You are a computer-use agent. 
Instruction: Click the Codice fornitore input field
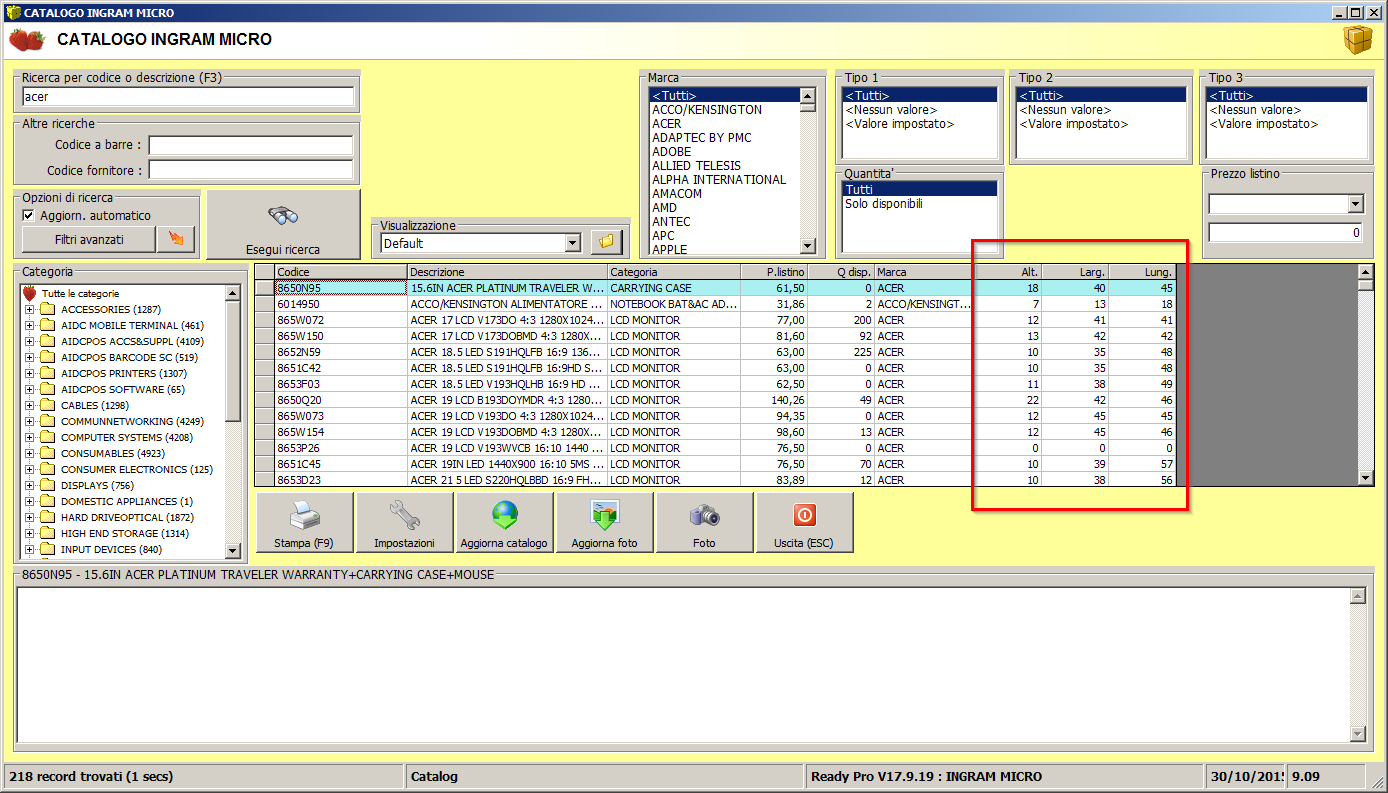tap(251, 170)
